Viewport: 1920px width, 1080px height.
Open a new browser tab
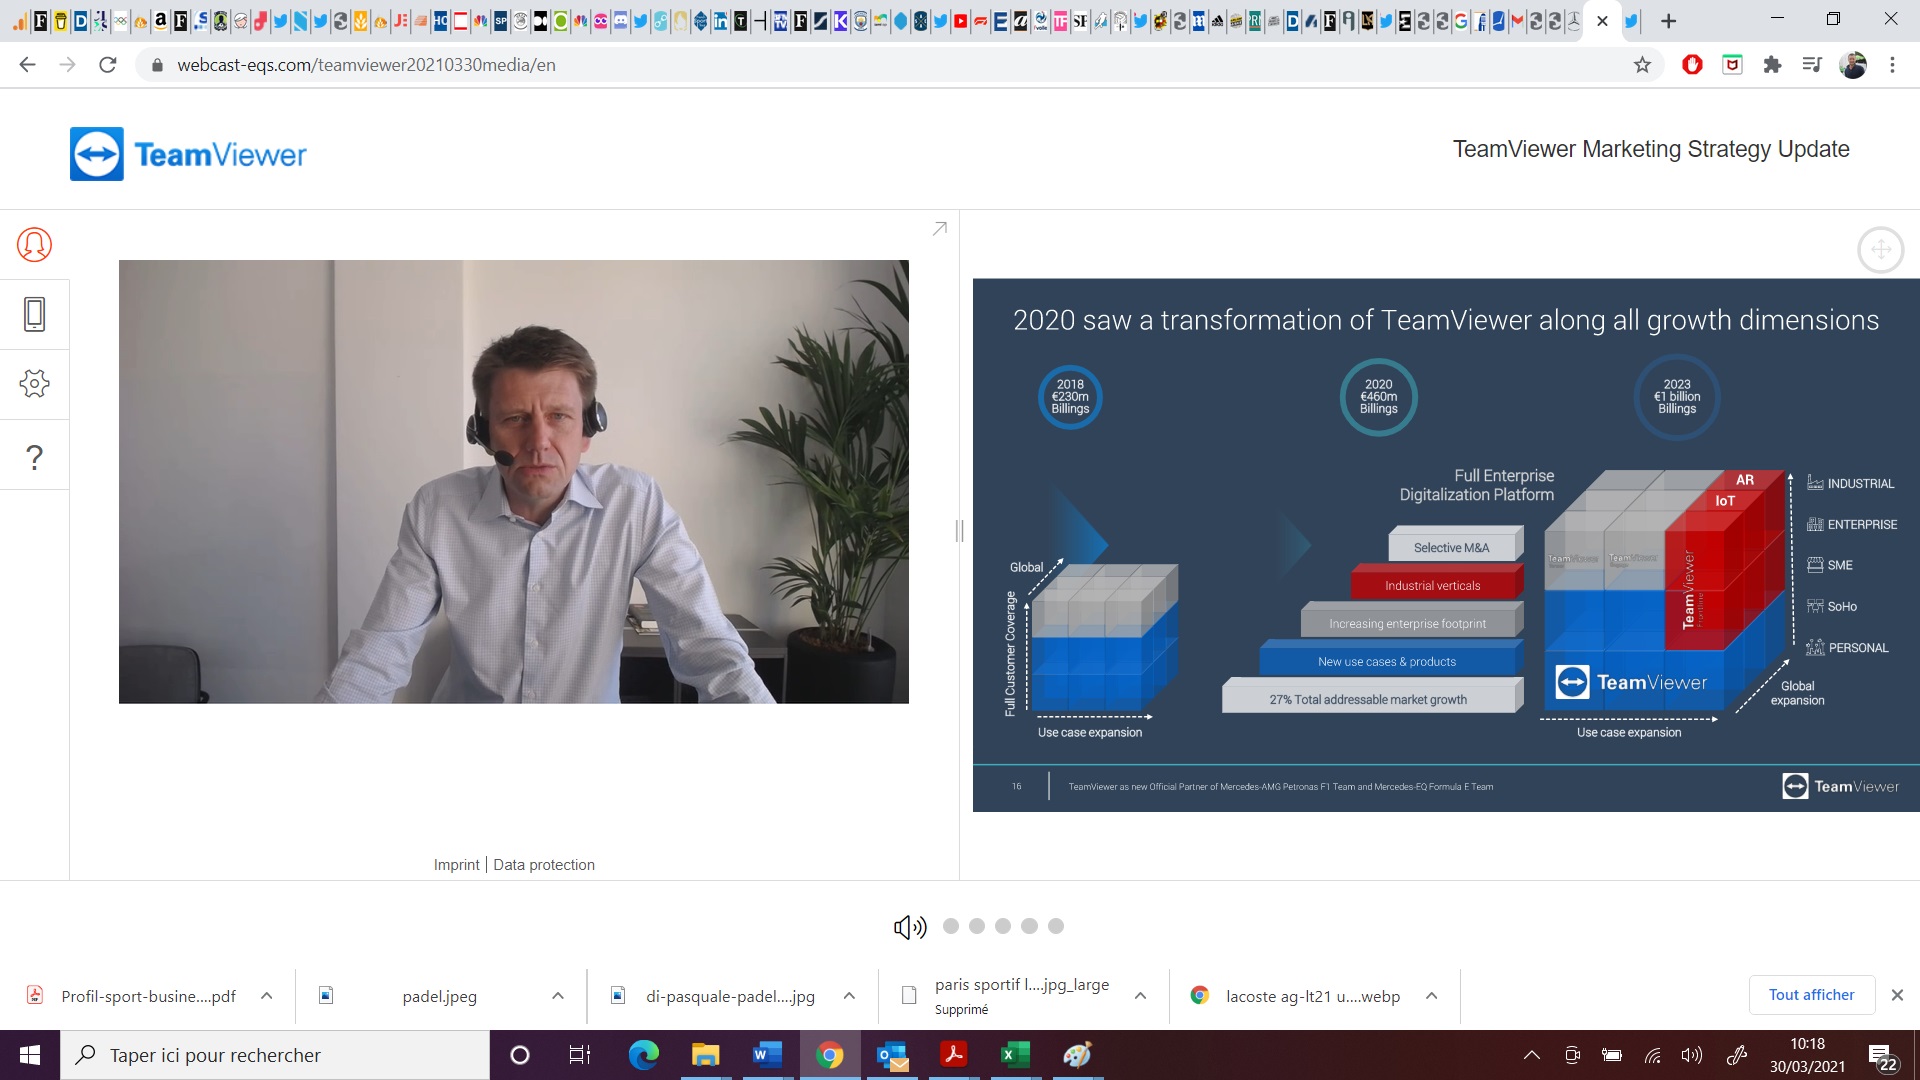pos(1669,21)
